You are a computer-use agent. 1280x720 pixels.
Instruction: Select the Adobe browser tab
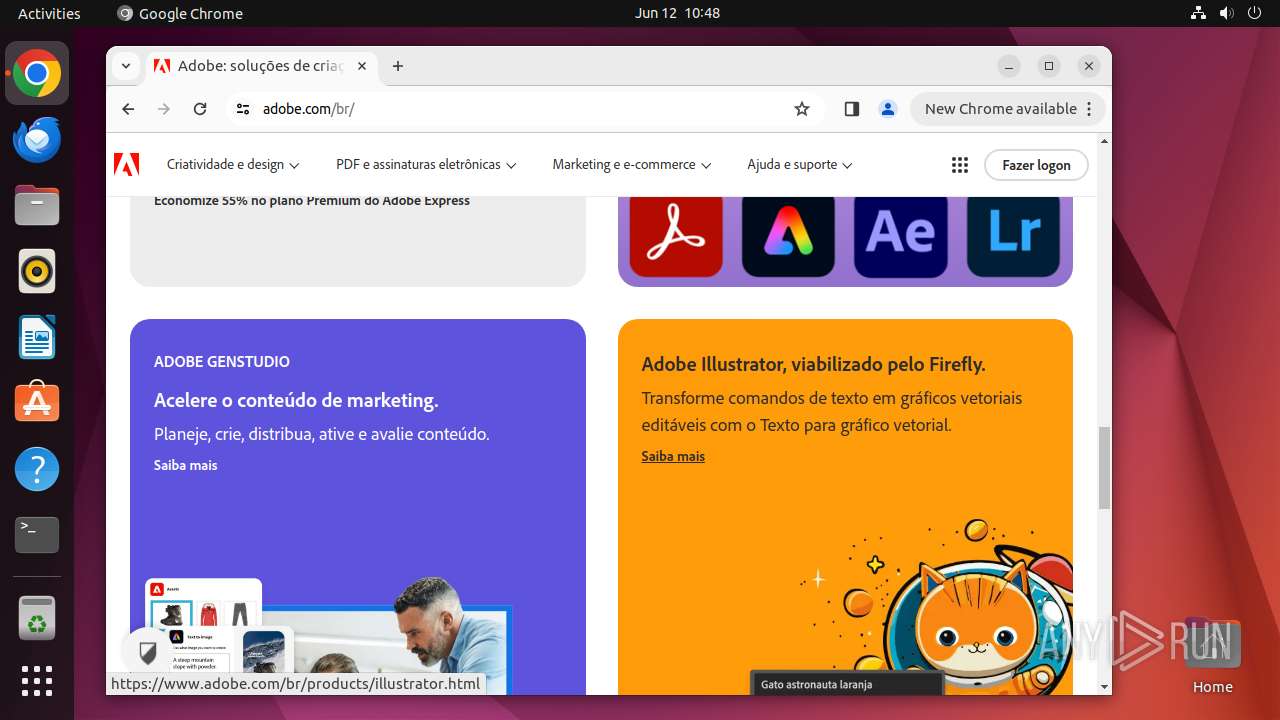click(260, 66)
